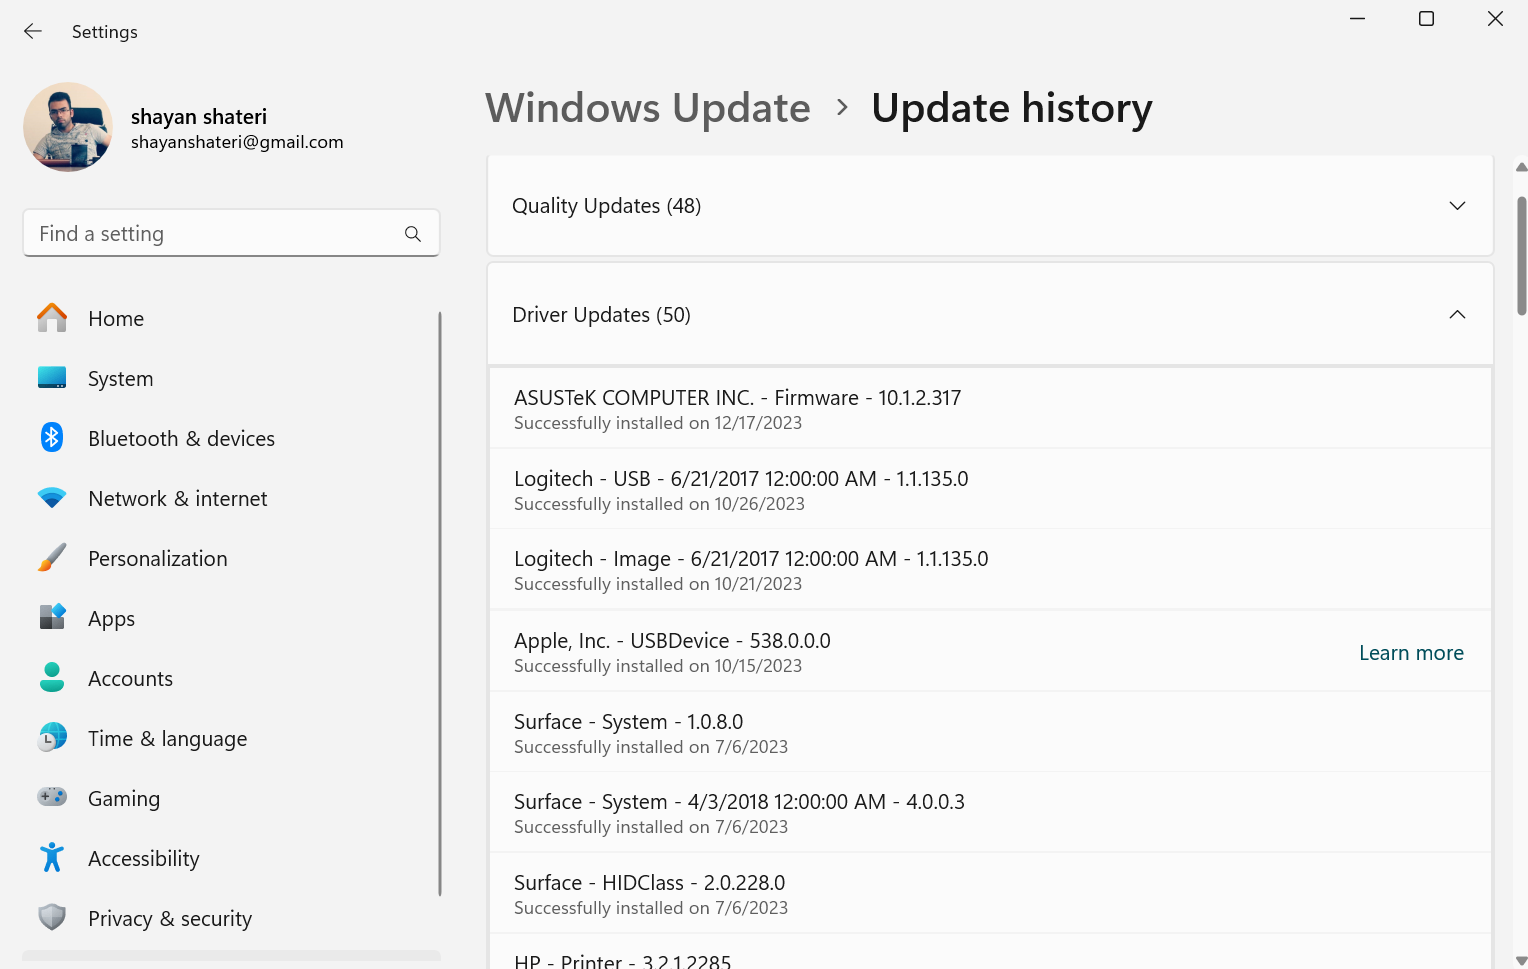Screen dimensions: 1528x969
Task: Click the scrollbar up arrow
Action: [1521, 167]
